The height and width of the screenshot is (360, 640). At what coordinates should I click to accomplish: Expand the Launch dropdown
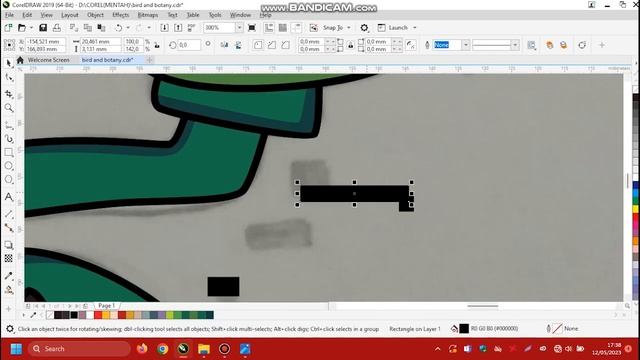415,28
